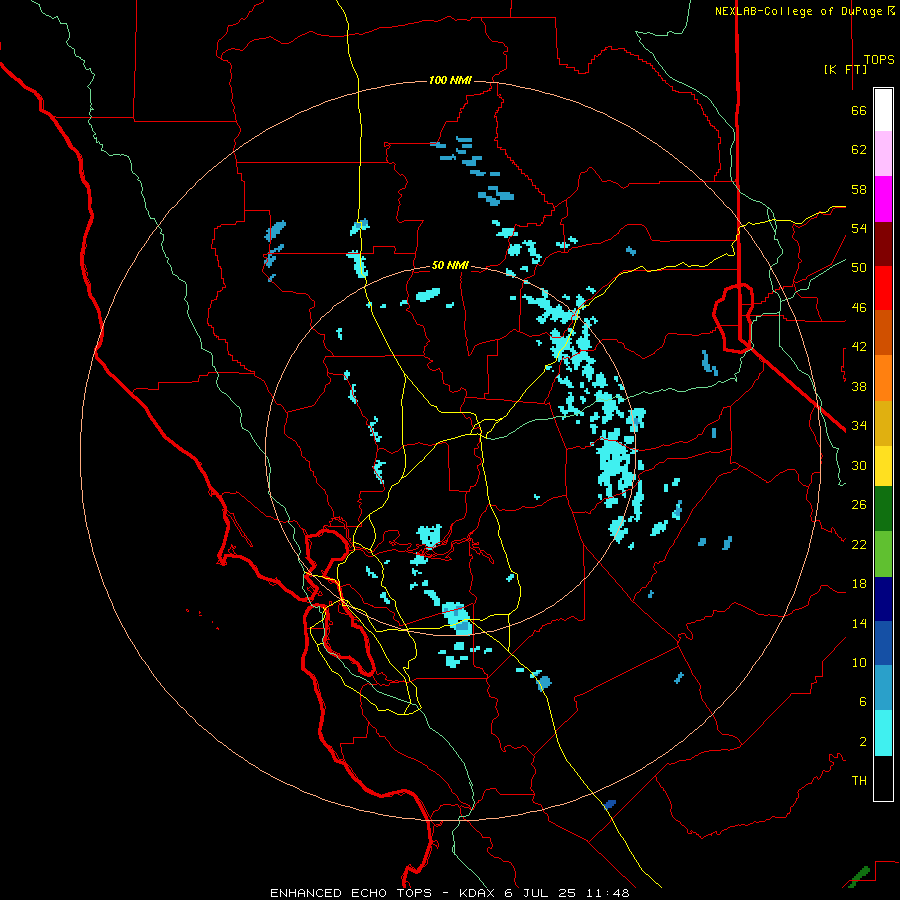
Task: Click the magenta 58 kft legend swatch
Action: pyautogui.click(x=883, y=199)
